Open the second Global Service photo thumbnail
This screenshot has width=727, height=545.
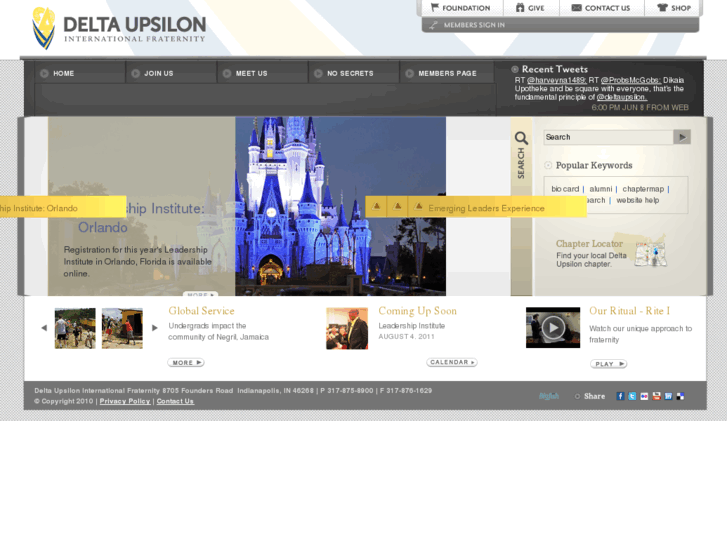[x=122, y=328]
